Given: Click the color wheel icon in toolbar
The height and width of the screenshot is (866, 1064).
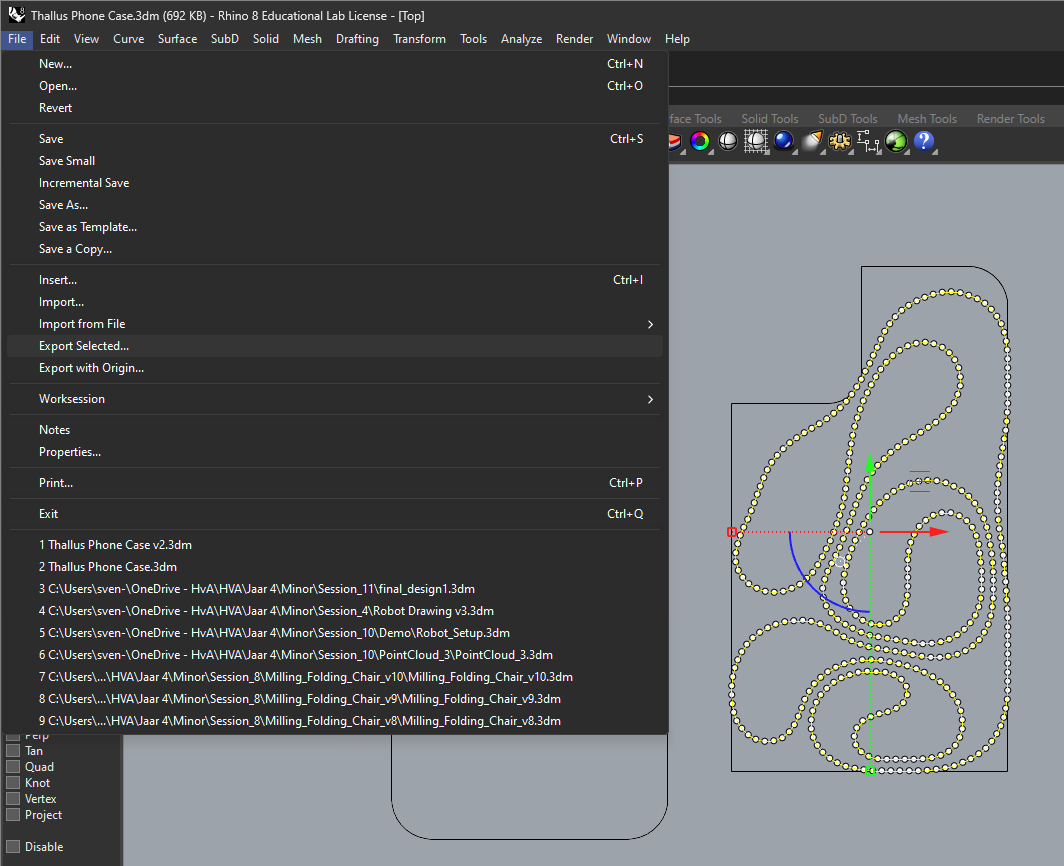Looking at the screenshot, I should coord(700,141).
